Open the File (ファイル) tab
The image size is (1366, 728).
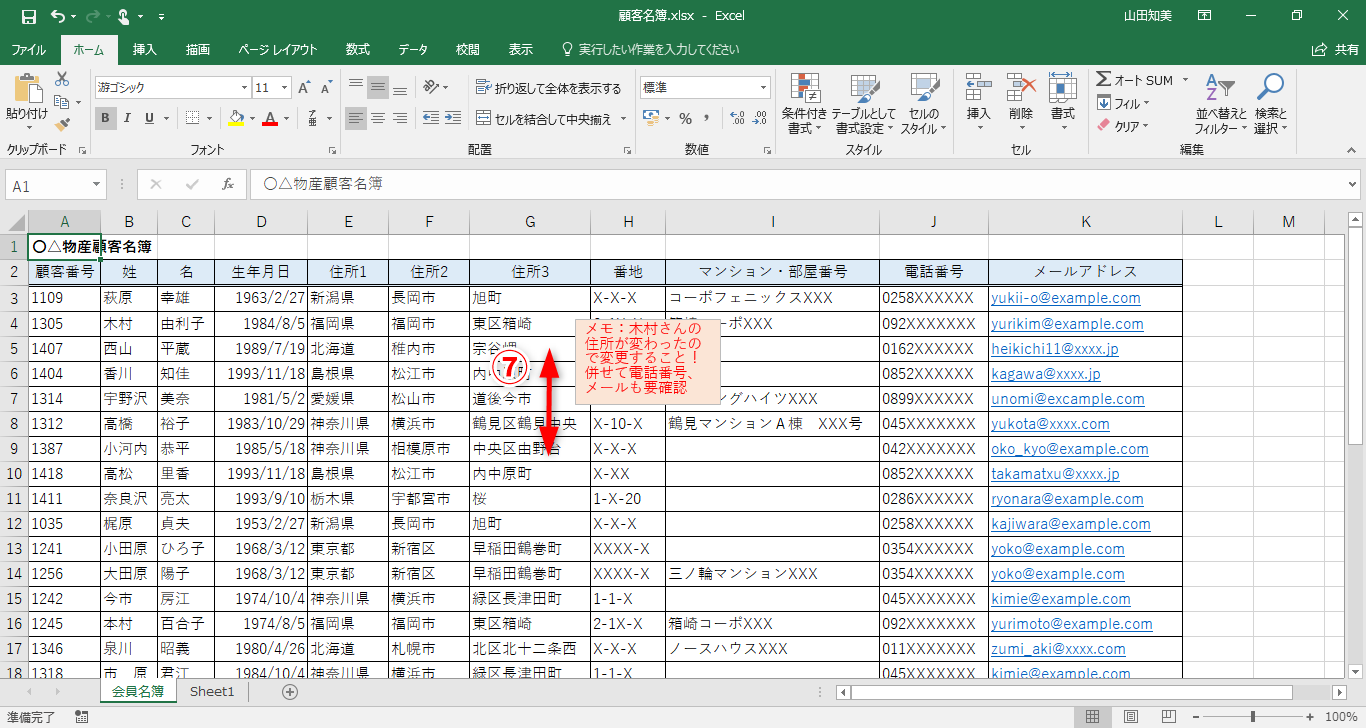pos(28,49)
